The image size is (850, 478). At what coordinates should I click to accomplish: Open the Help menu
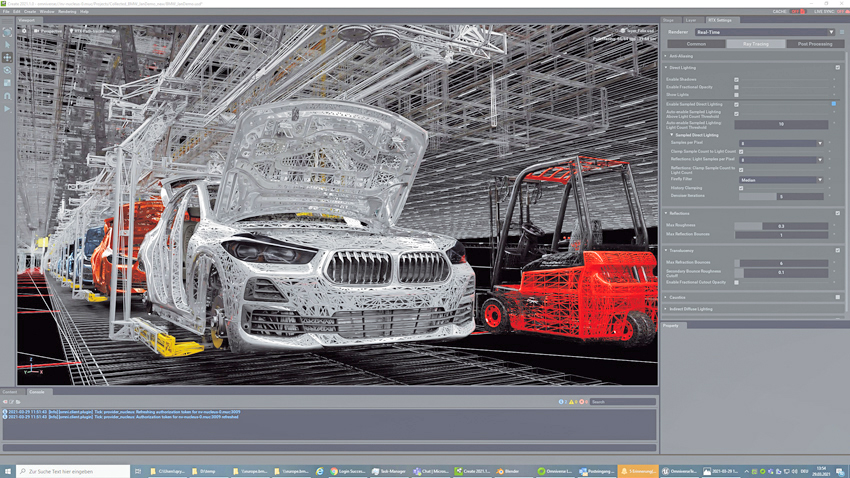[x=84, y=11]
